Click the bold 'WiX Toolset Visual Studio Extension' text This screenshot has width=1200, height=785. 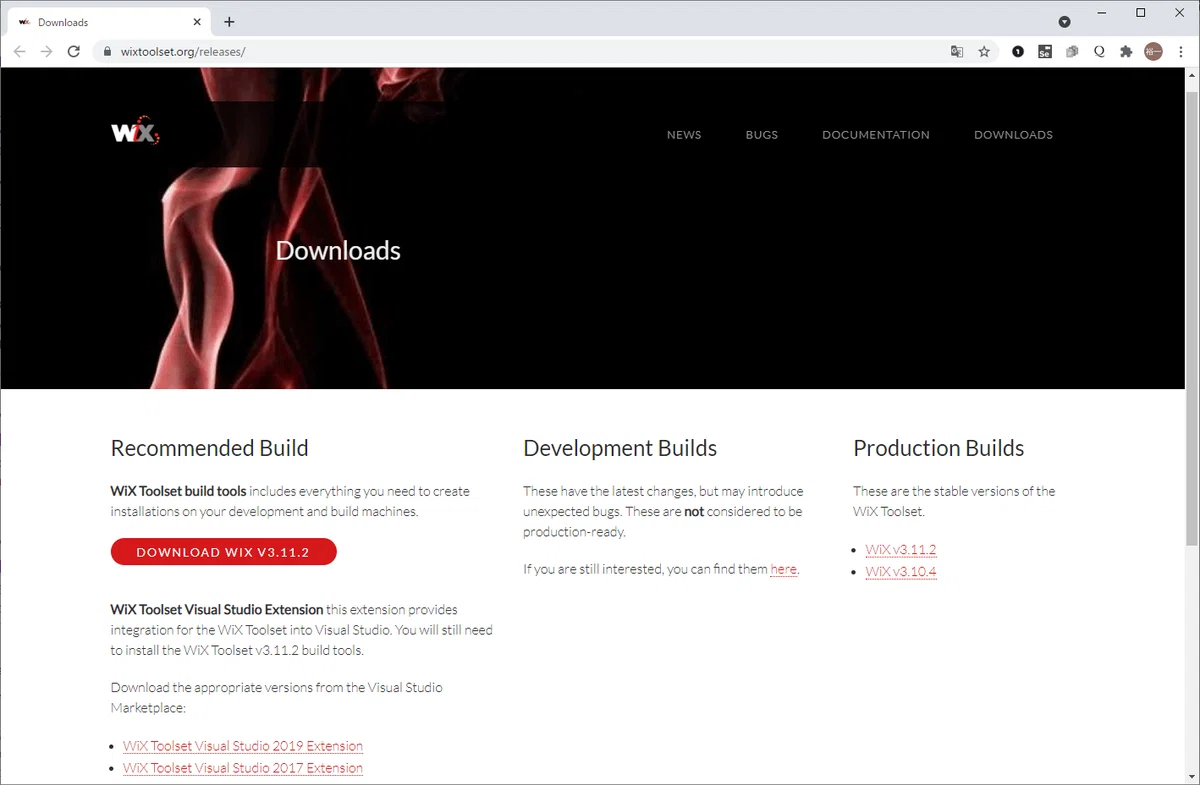(217, 609)
